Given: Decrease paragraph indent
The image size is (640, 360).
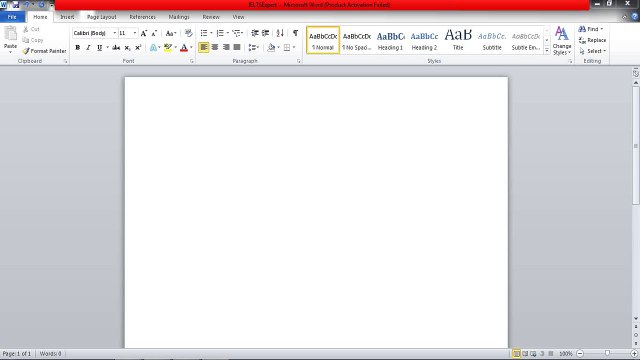Looking at the screenshot, I should 255,33.
